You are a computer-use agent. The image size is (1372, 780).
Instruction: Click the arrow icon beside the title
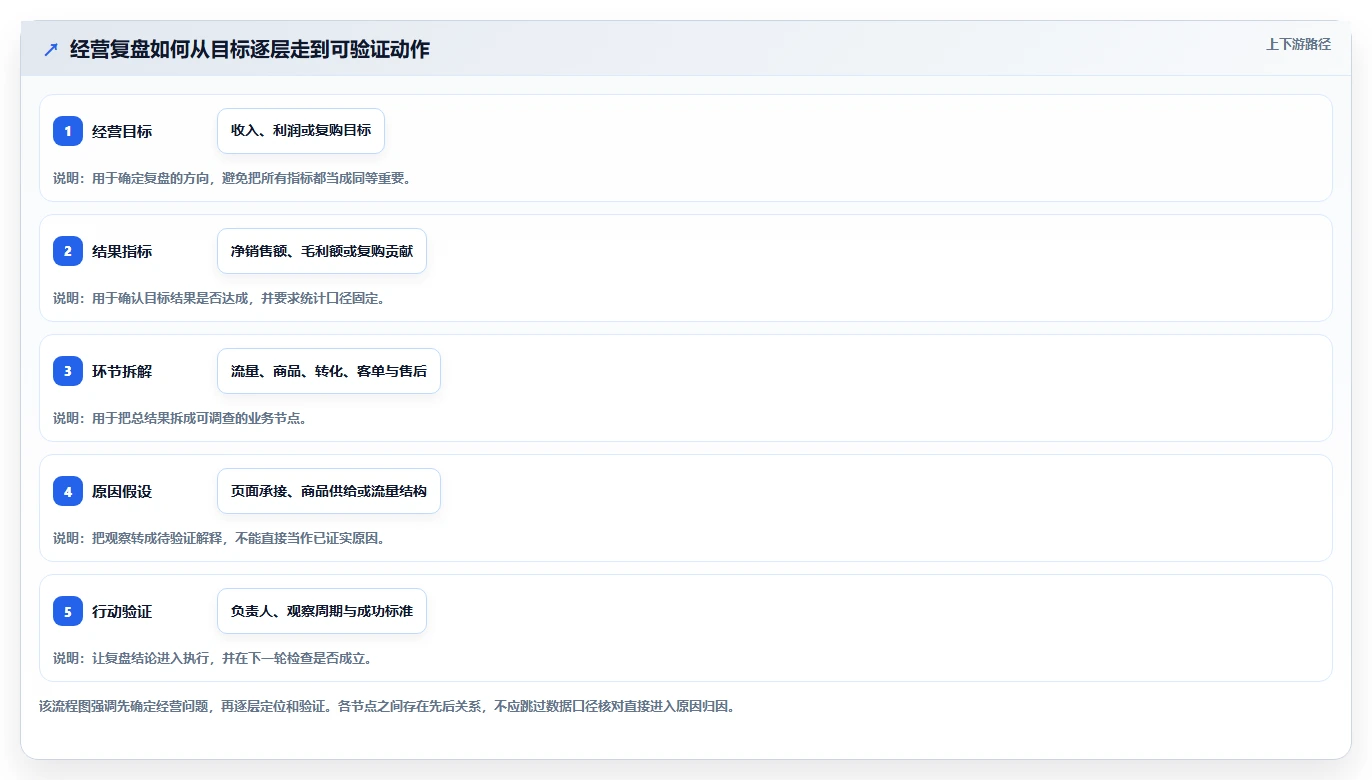tap(51, 50)
